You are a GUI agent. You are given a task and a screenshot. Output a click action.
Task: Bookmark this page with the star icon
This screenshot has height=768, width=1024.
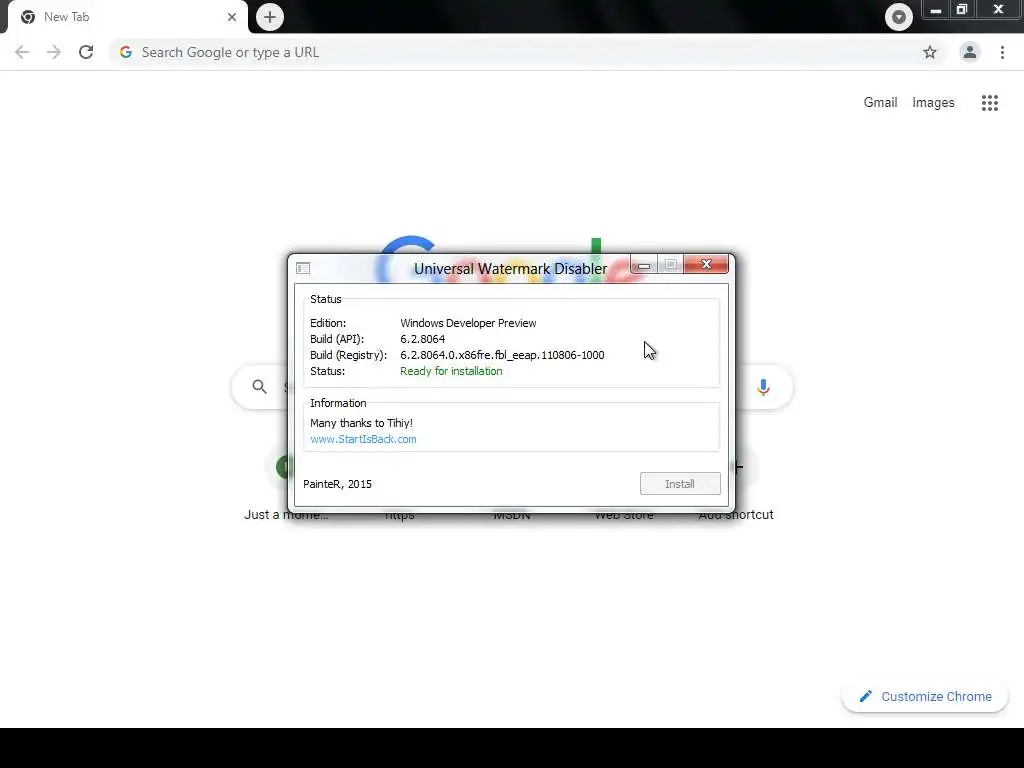click(x=930, y=52)
